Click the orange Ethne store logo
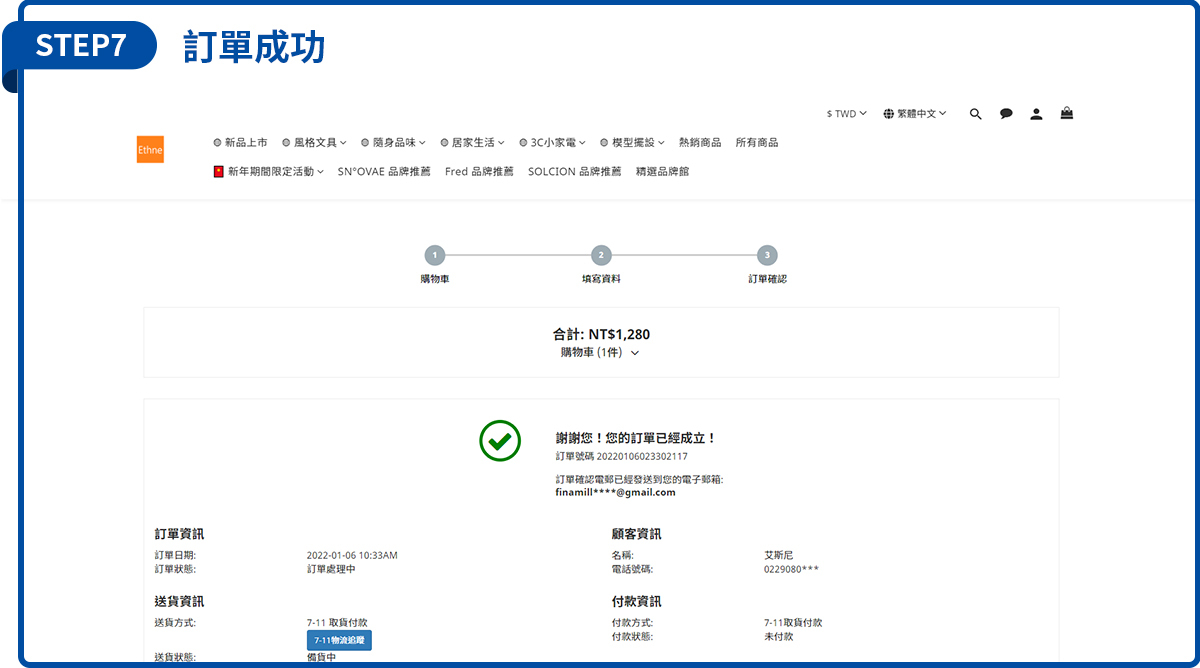Image resolution: width=1200 pixels, height=668 pixels. point(150,149)
